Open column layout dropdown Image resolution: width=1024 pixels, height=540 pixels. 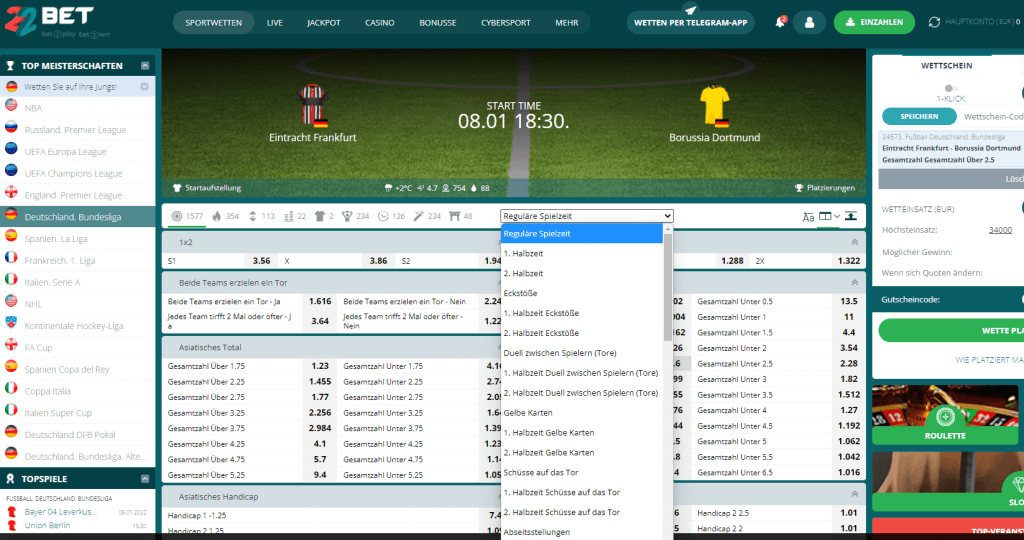(x=829, y=216)
